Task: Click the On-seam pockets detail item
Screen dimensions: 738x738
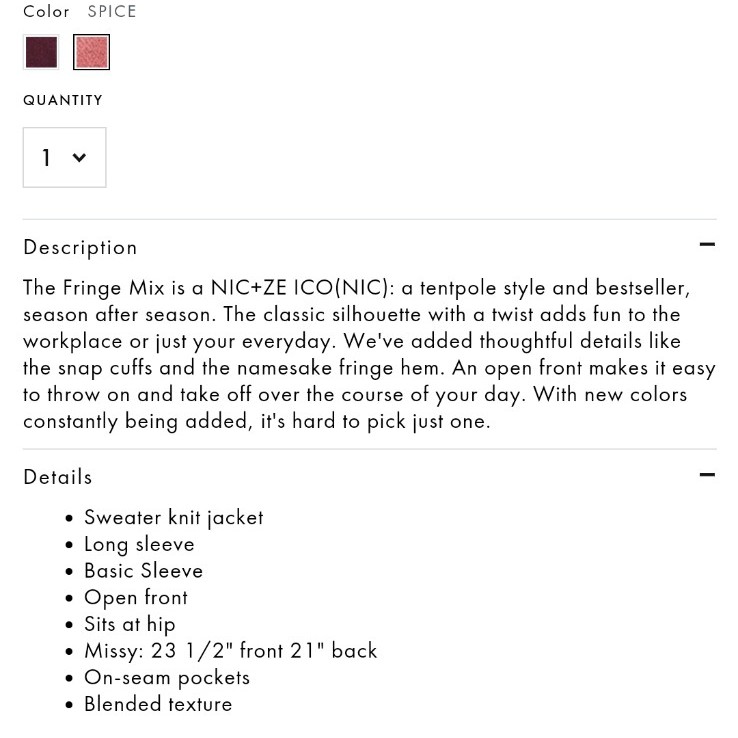Action: (x=167, y=678)
